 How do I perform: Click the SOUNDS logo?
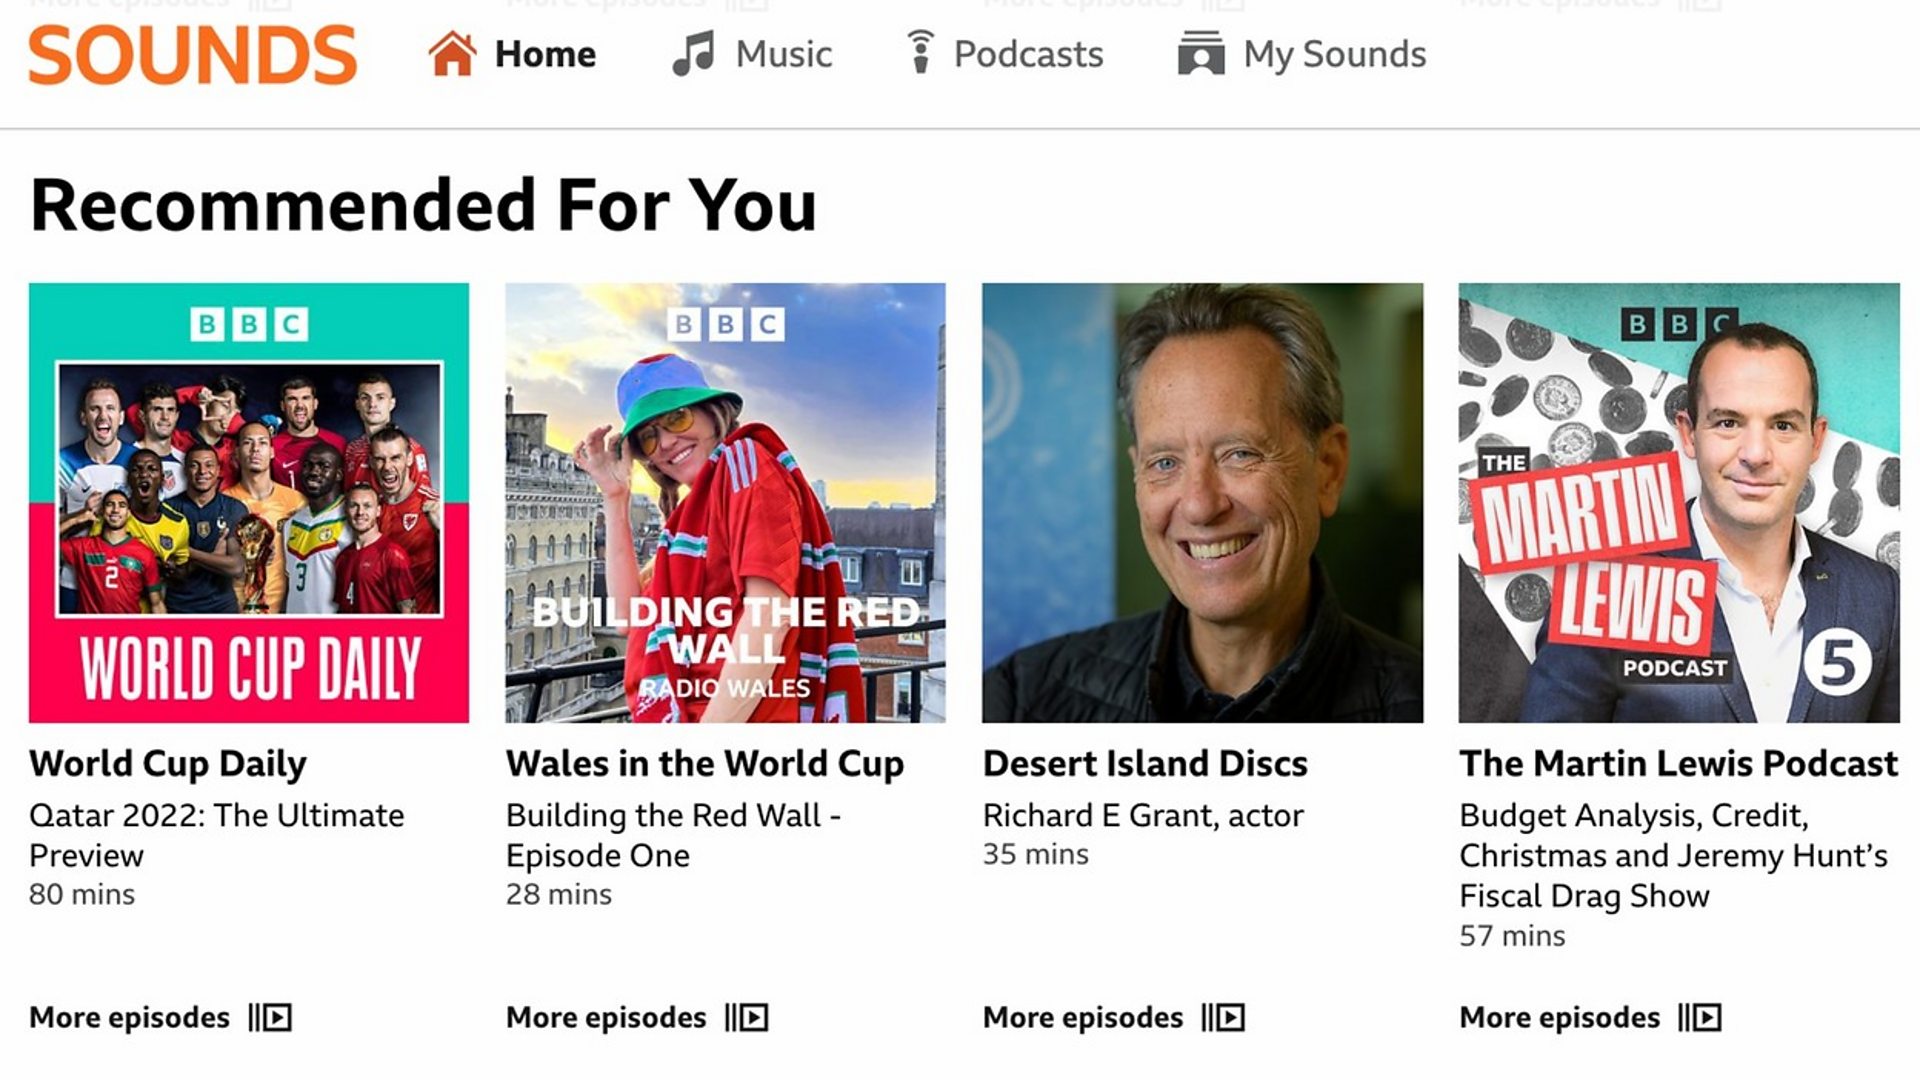(x=192, y=55)
